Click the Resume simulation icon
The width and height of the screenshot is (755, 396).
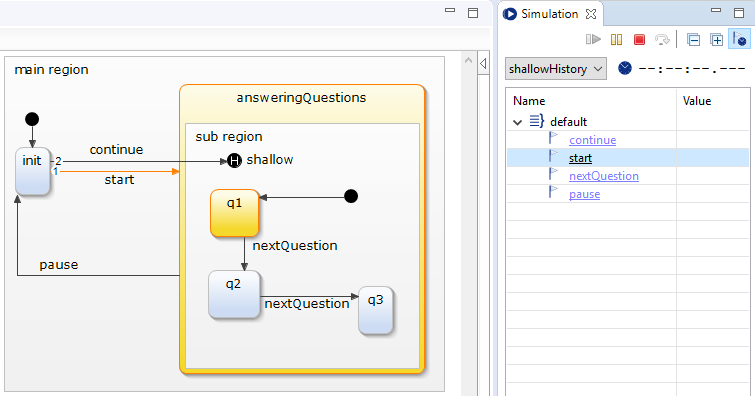pos(593,39)
